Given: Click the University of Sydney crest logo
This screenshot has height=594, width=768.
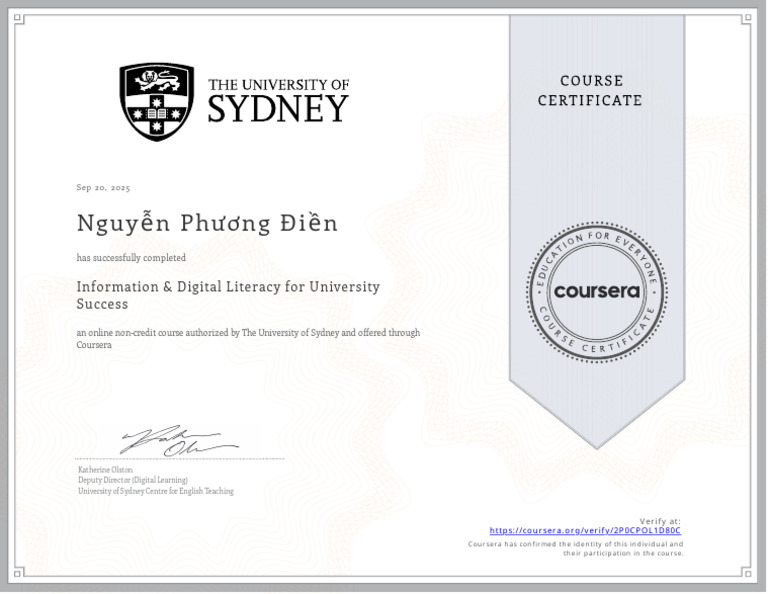Looking at the screenshot, I should coord(157,101).
